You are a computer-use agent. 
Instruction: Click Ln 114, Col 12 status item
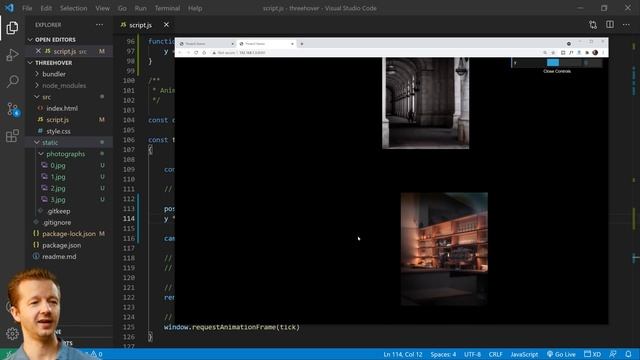[x=402, y=354]
